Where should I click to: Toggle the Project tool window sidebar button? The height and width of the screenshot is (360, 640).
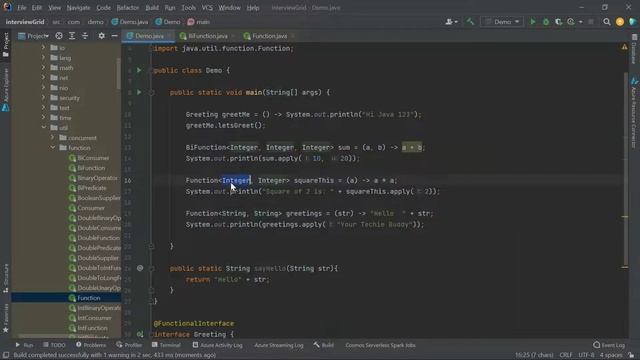[x=5, y=44]
